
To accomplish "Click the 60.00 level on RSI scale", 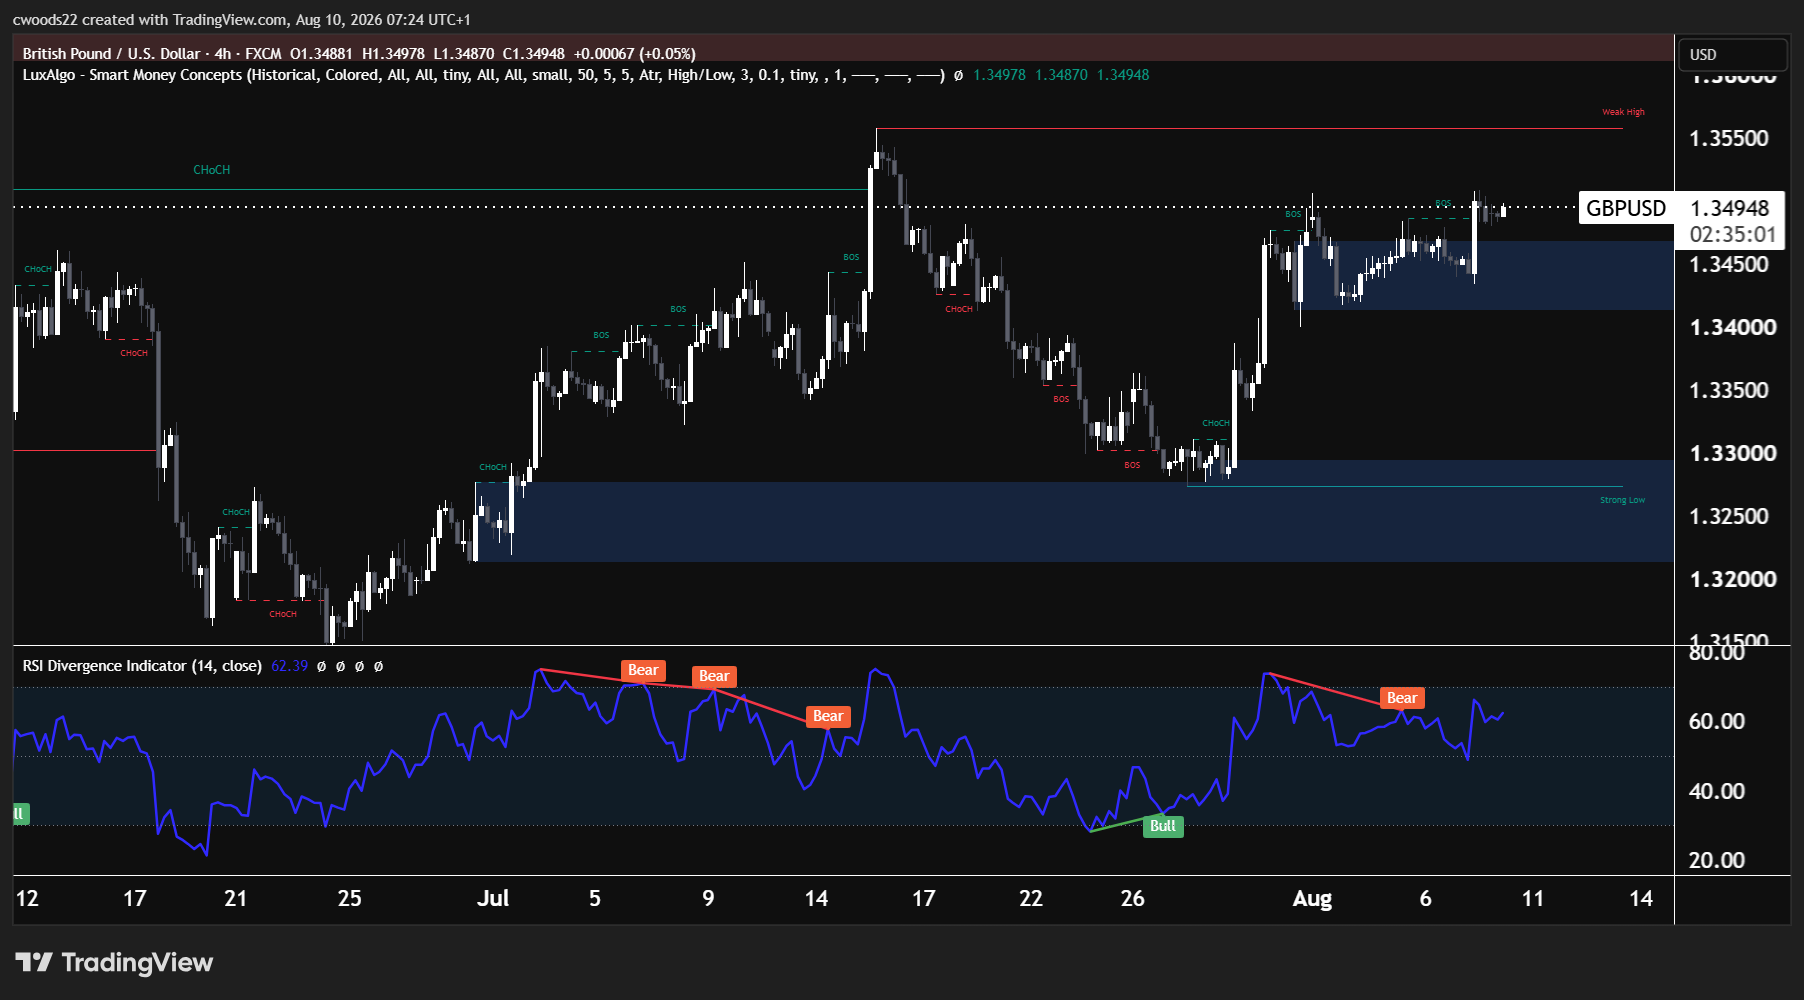I will pyautogui.click(x=1717, y=721).
